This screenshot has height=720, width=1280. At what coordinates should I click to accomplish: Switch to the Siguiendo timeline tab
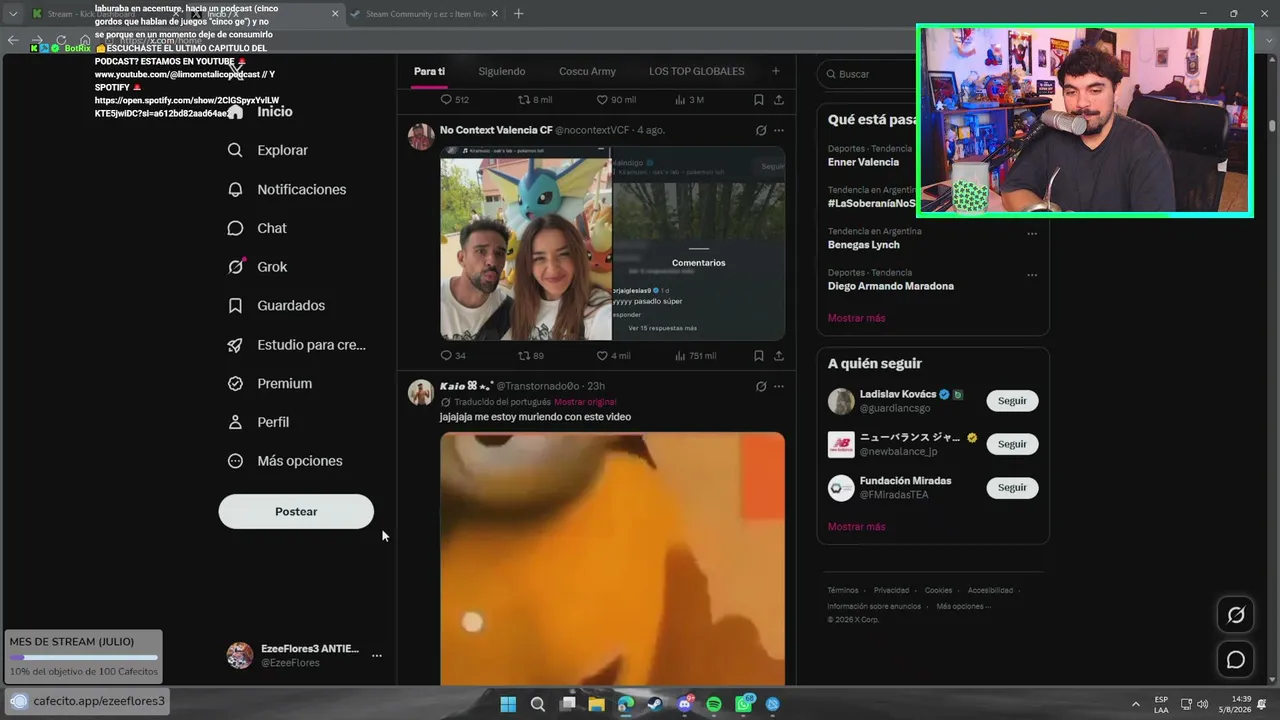502,72
